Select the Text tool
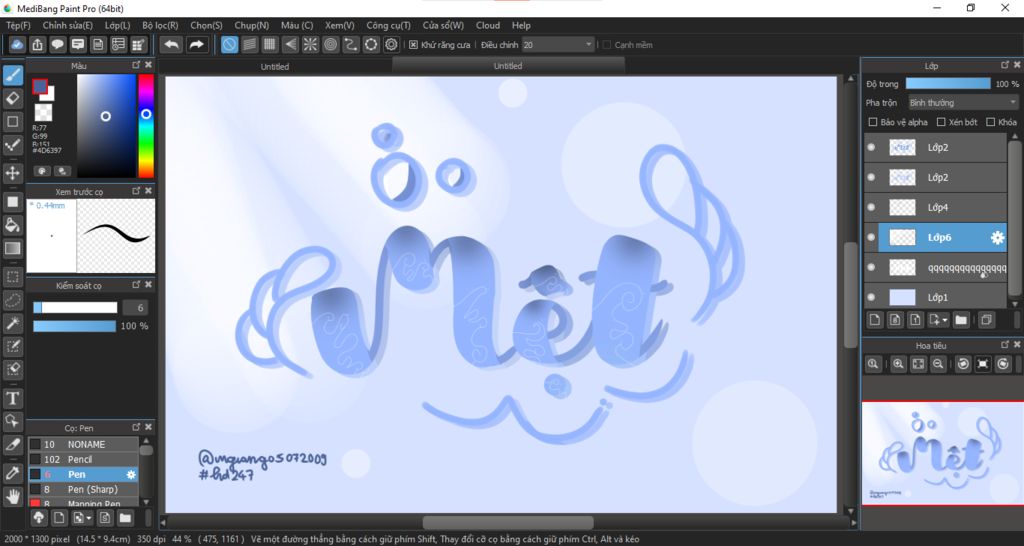 coord(12,398)
